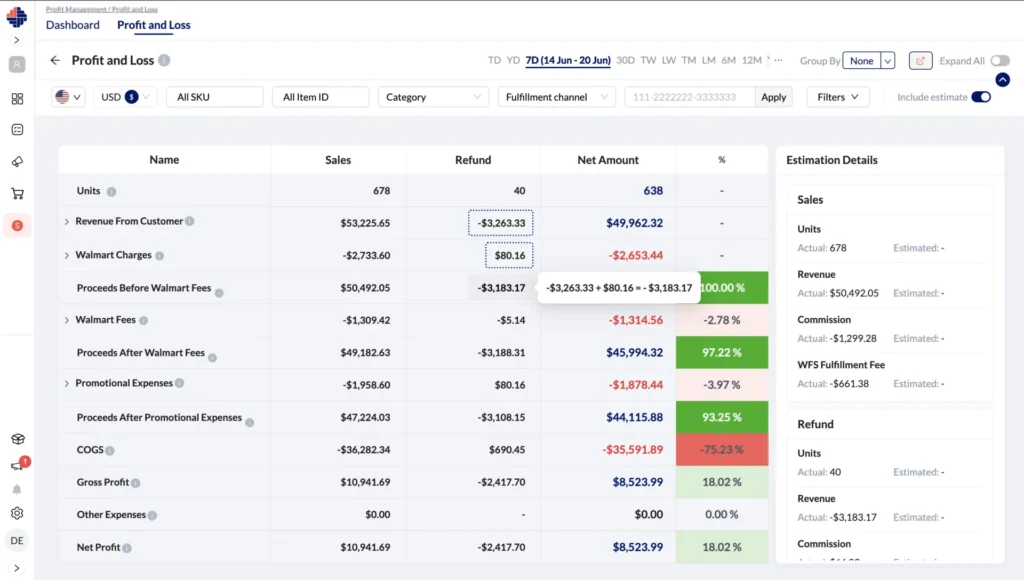This screenshot has width=1024, height=580.
Task: Click the bottom sidebar expand chevron
Action: click(x=17, y=568)
